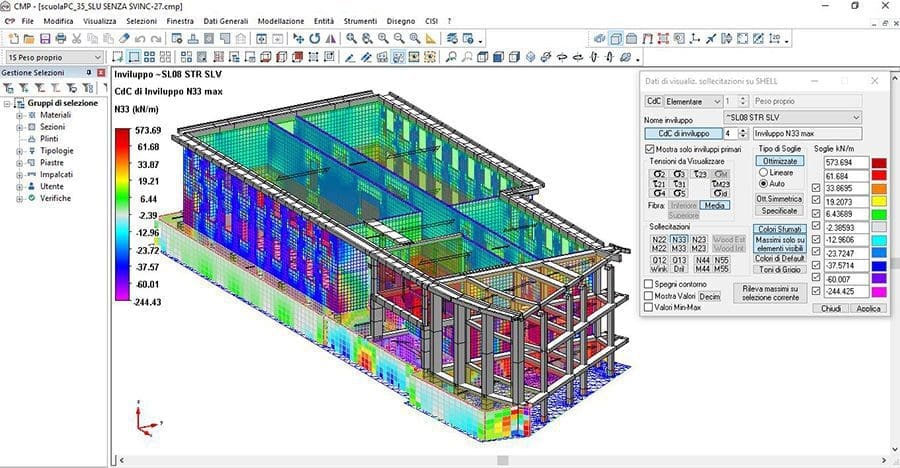
Task: Click the pencil draw icon
Action: click(x=350, y=57)
